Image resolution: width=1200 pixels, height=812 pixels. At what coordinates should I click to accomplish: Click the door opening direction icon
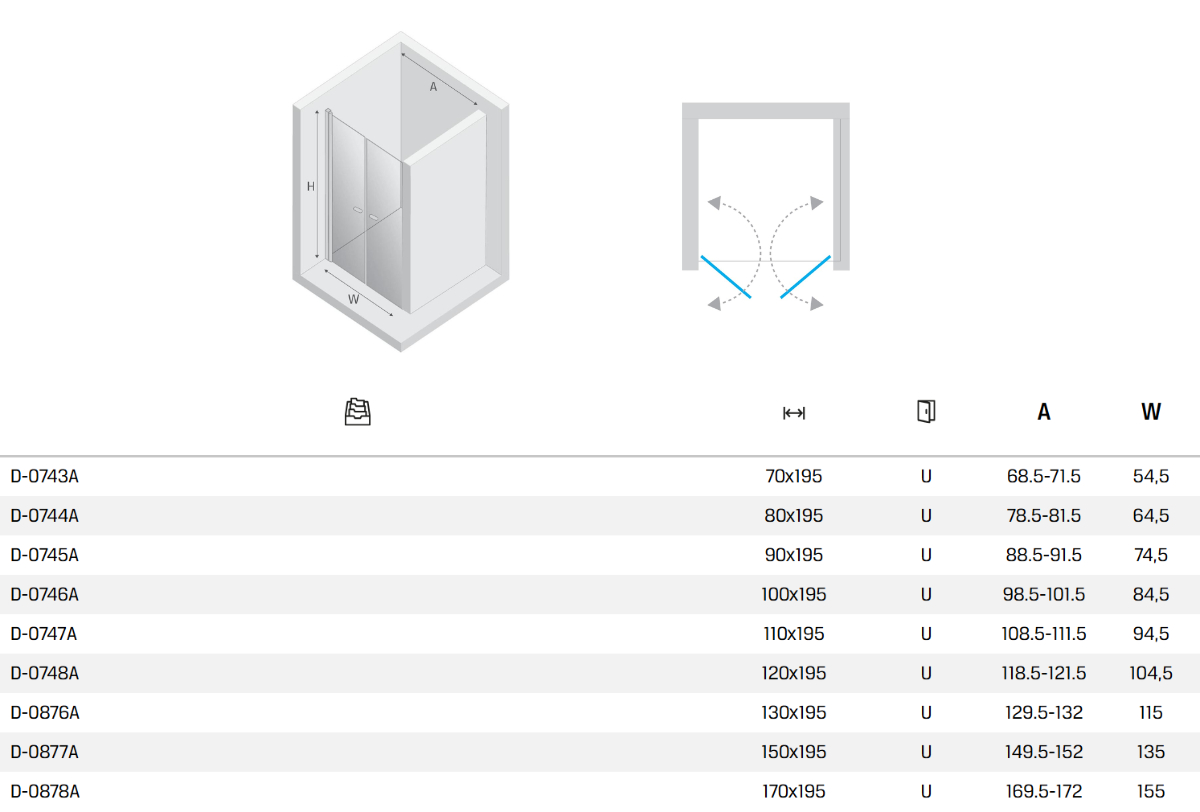pos(926,412)
